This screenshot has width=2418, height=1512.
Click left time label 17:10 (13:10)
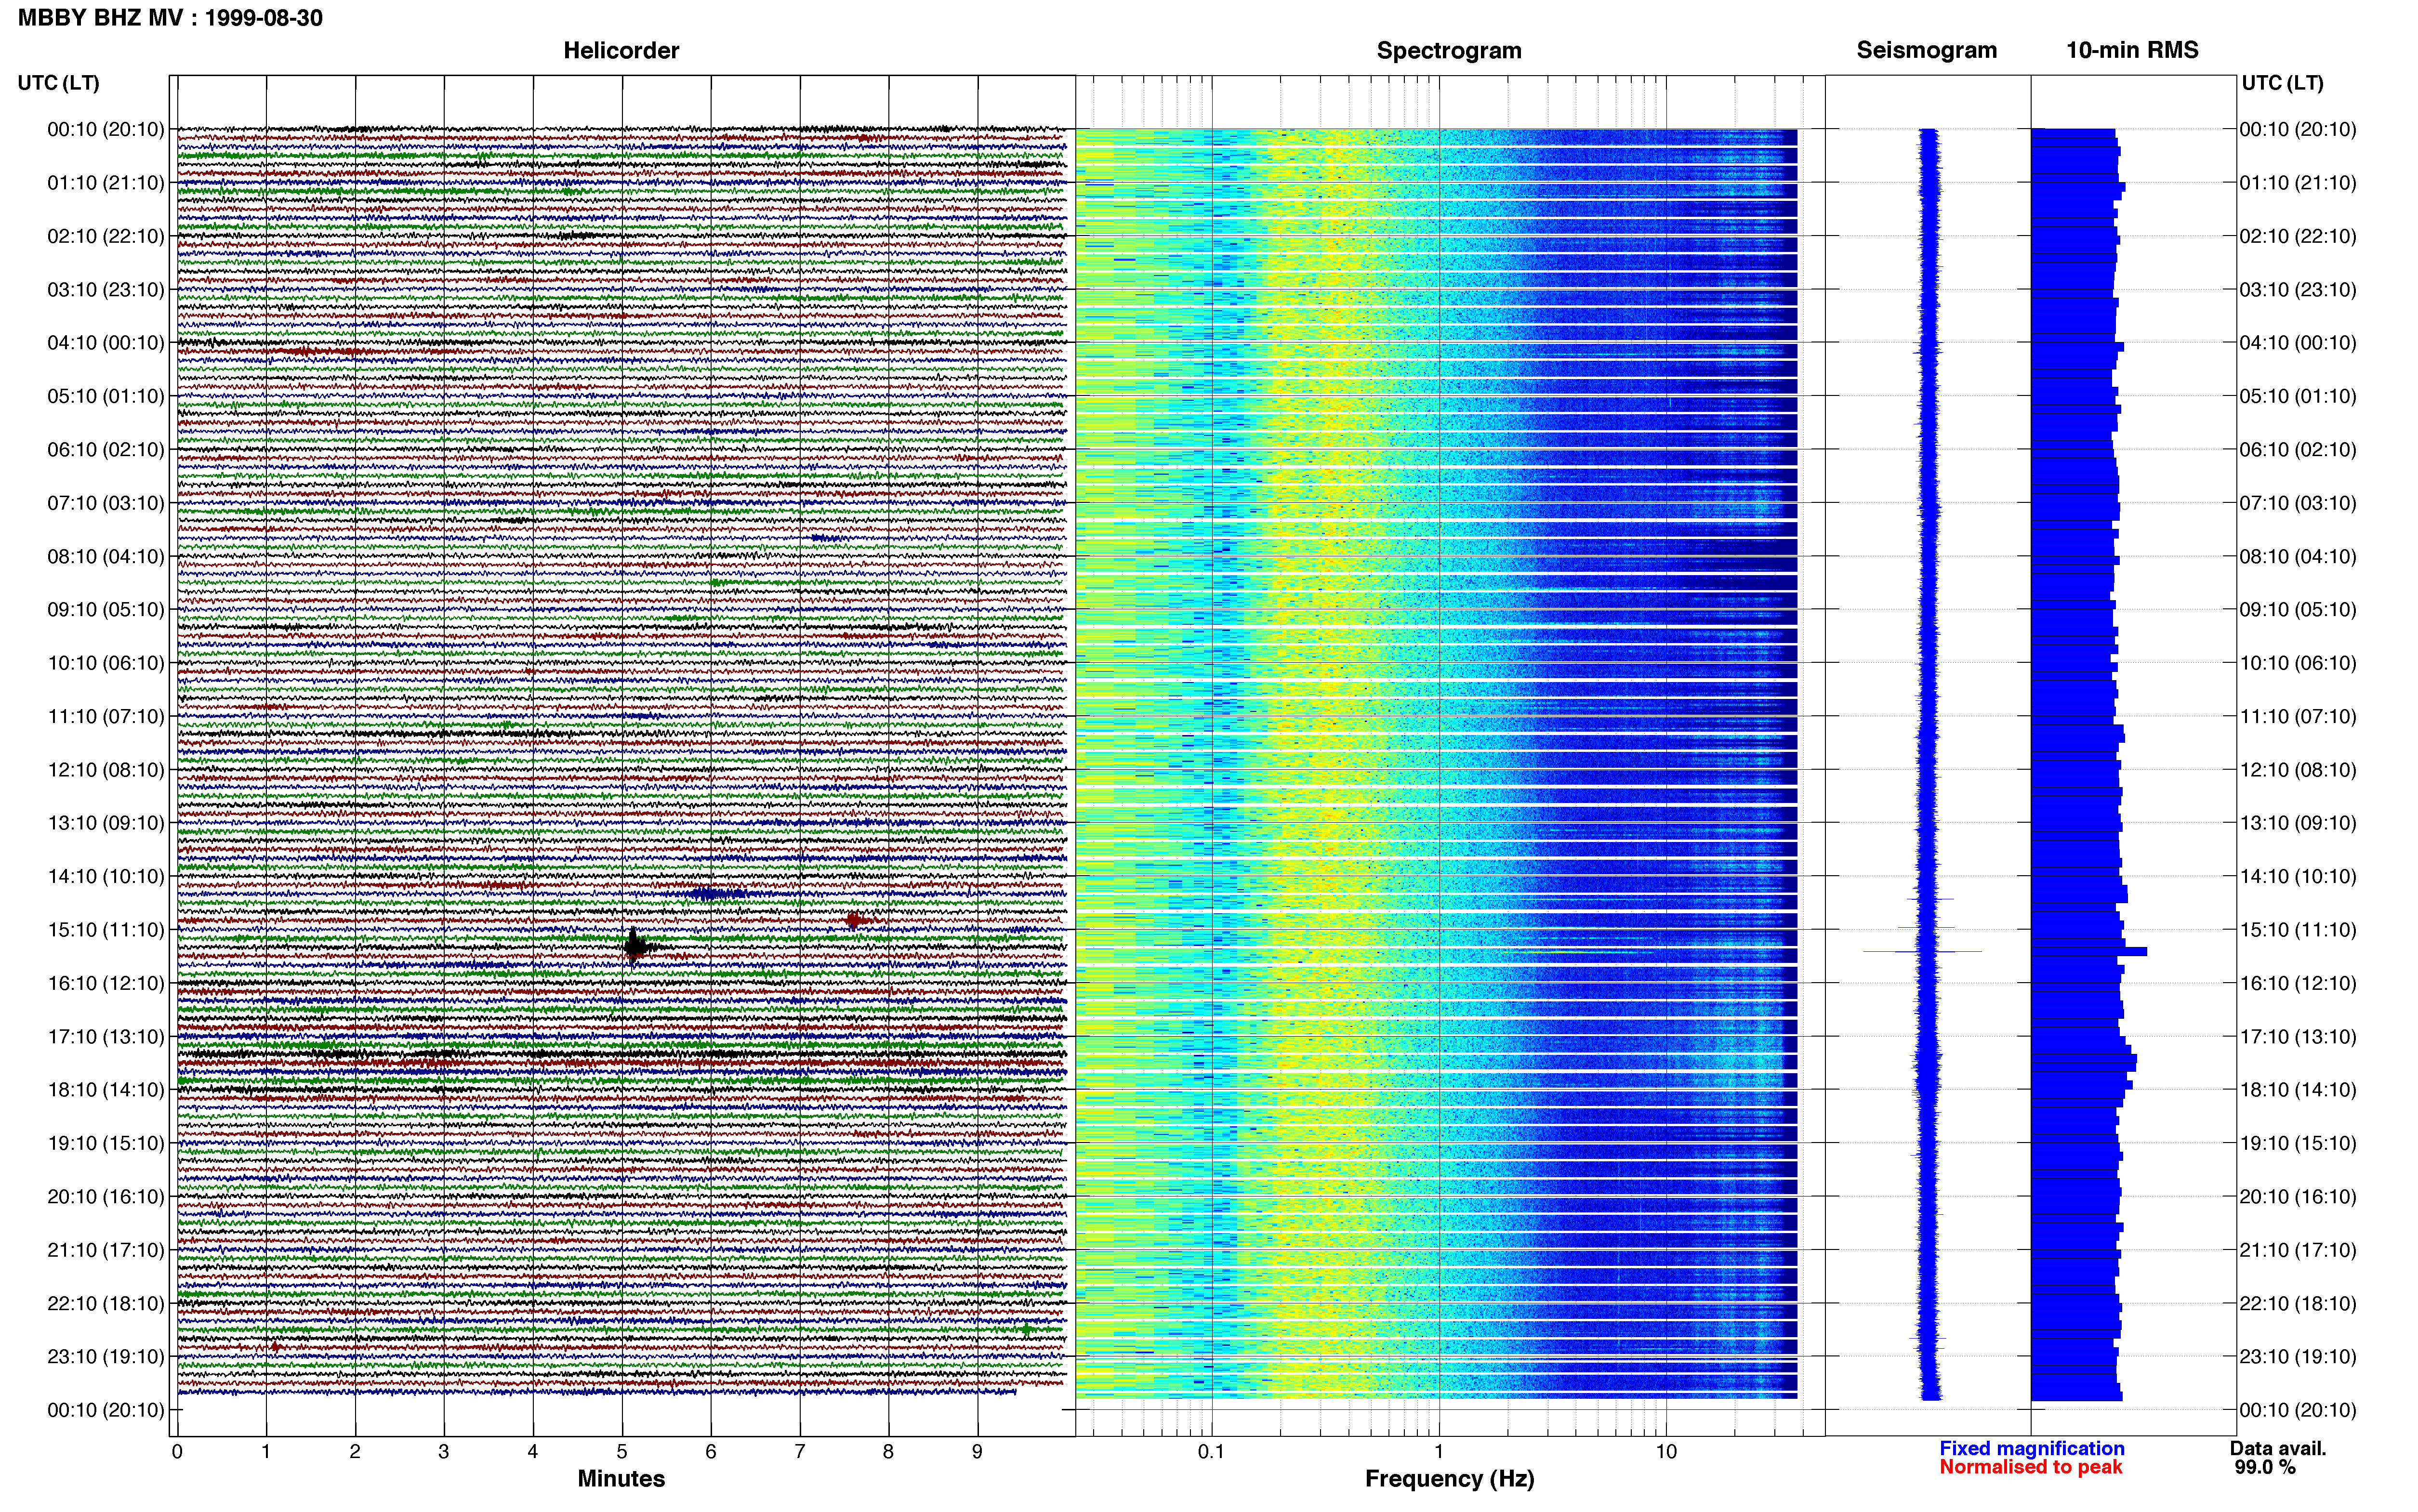[x=106, y=1036]
